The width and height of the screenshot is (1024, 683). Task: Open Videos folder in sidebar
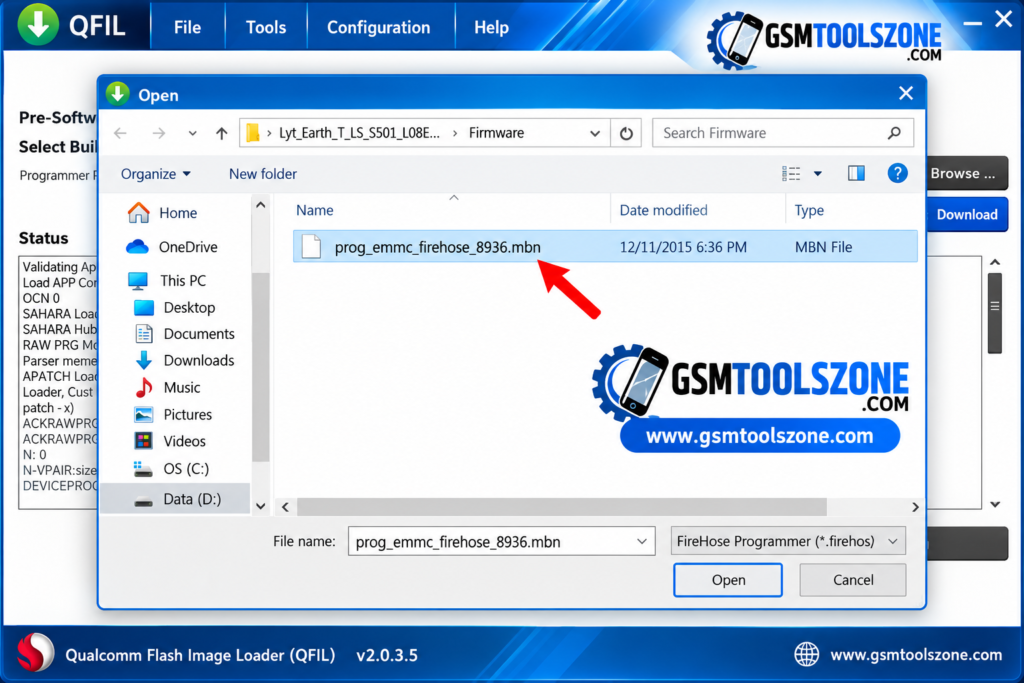tap(184, 441)
